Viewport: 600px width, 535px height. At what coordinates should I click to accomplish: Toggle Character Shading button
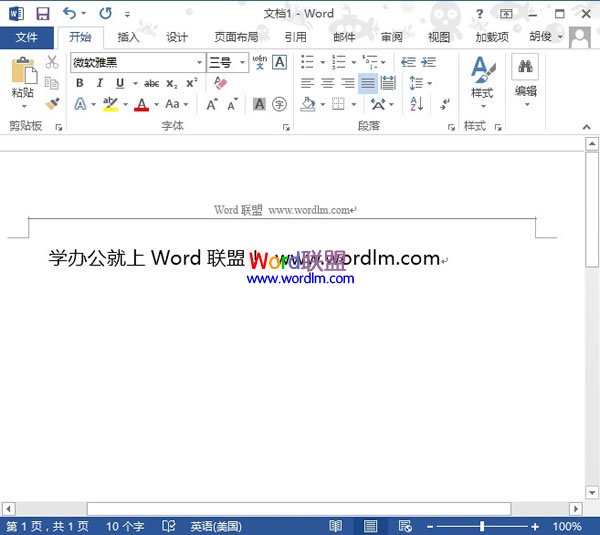tap(259, 104)
